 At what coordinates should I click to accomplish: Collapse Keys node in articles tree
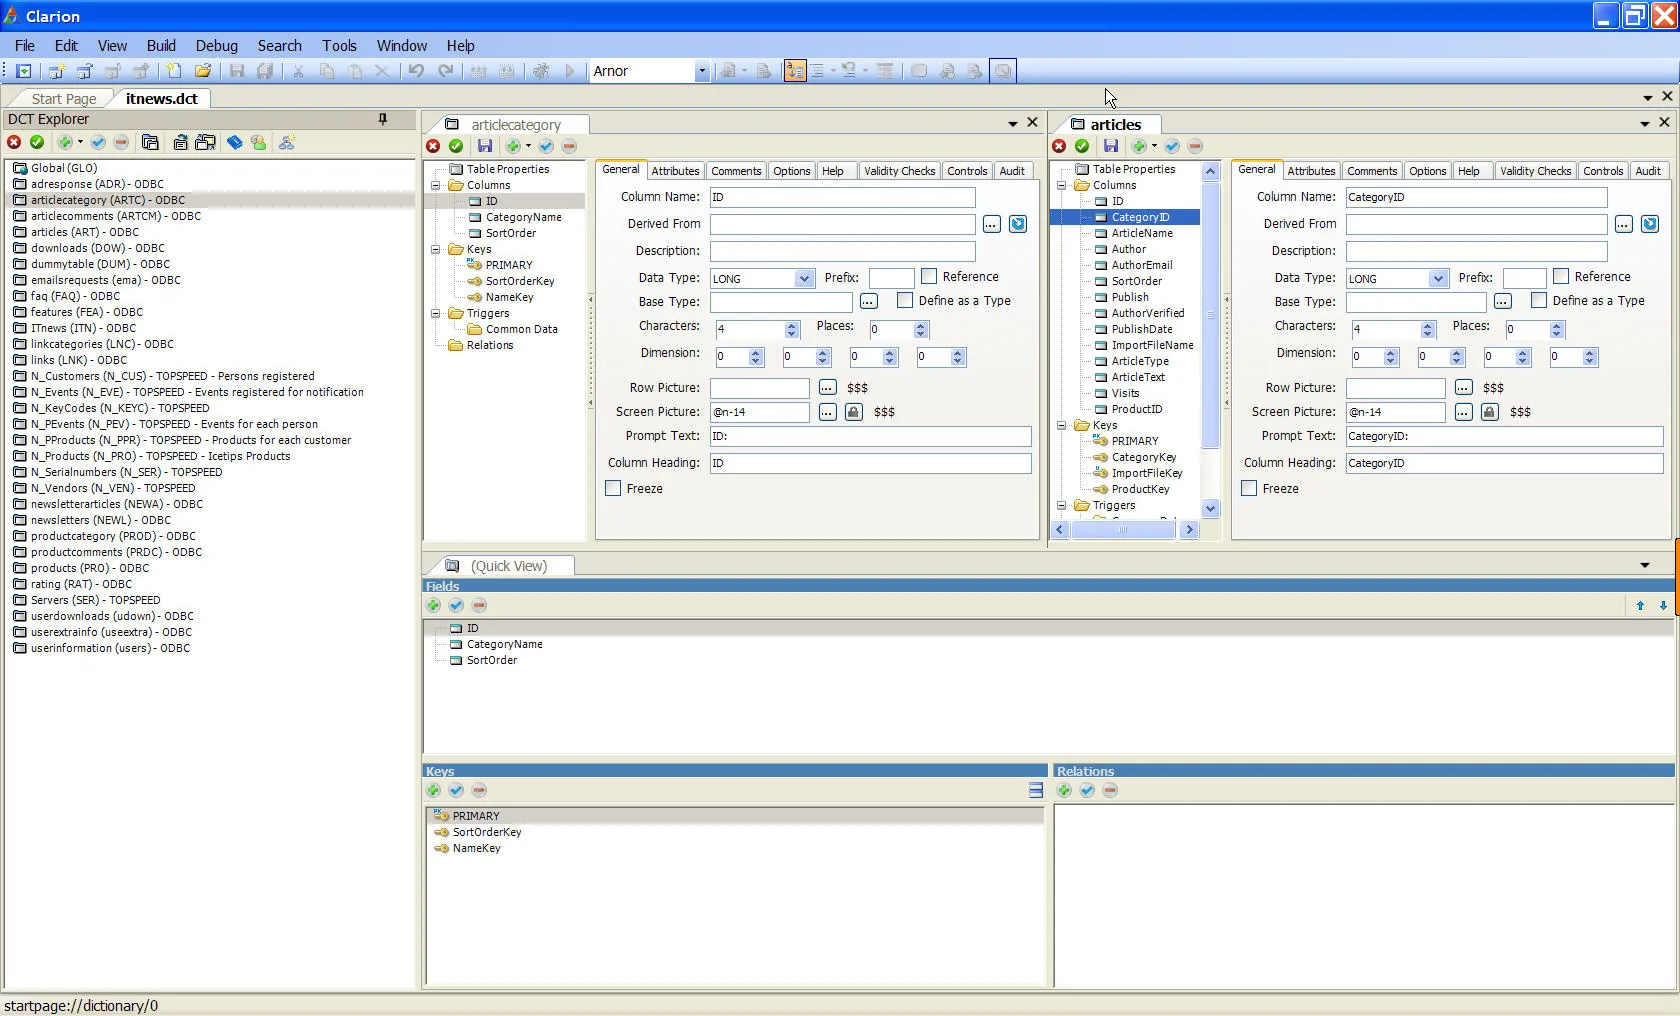click(1062, 425)
